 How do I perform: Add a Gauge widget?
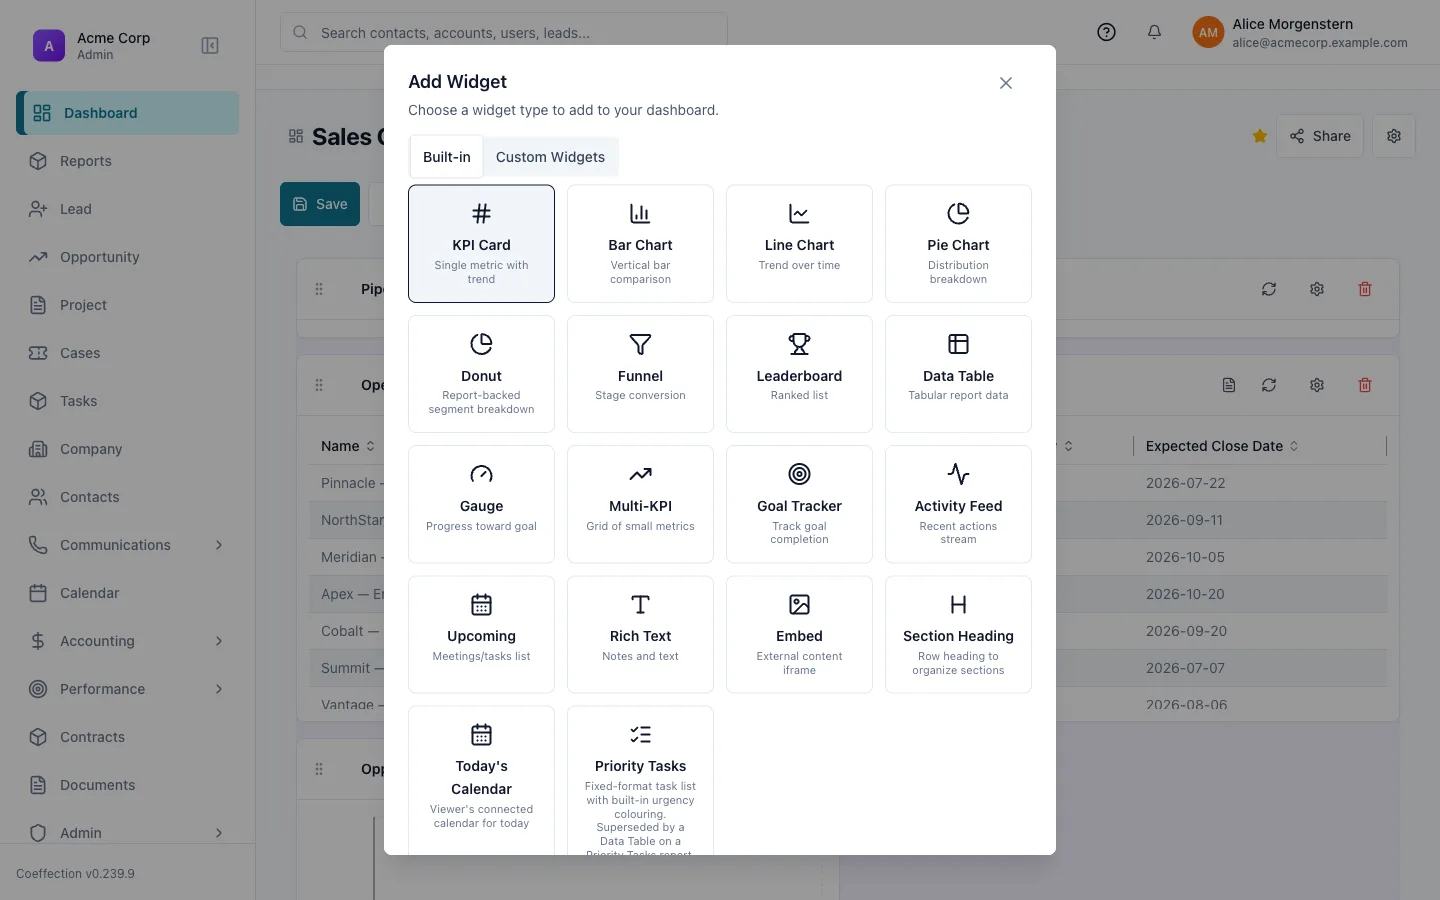[481, 504]
